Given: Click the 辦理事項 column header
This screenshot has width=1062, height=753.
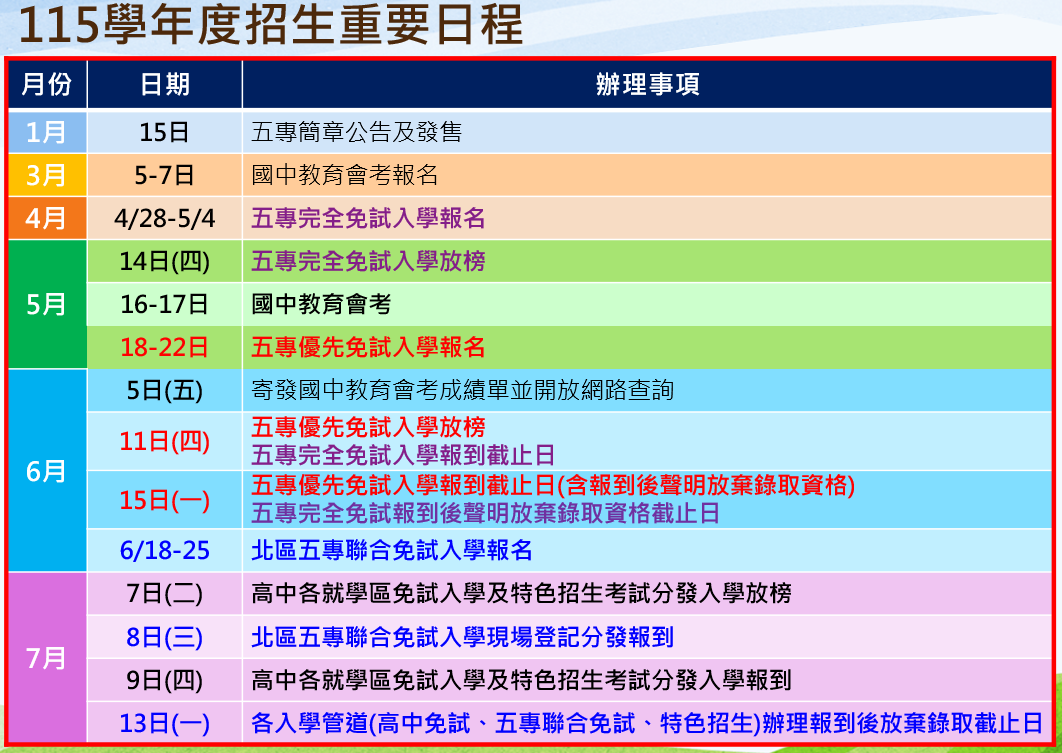Looking at the screenshot, I should [647, 85].
